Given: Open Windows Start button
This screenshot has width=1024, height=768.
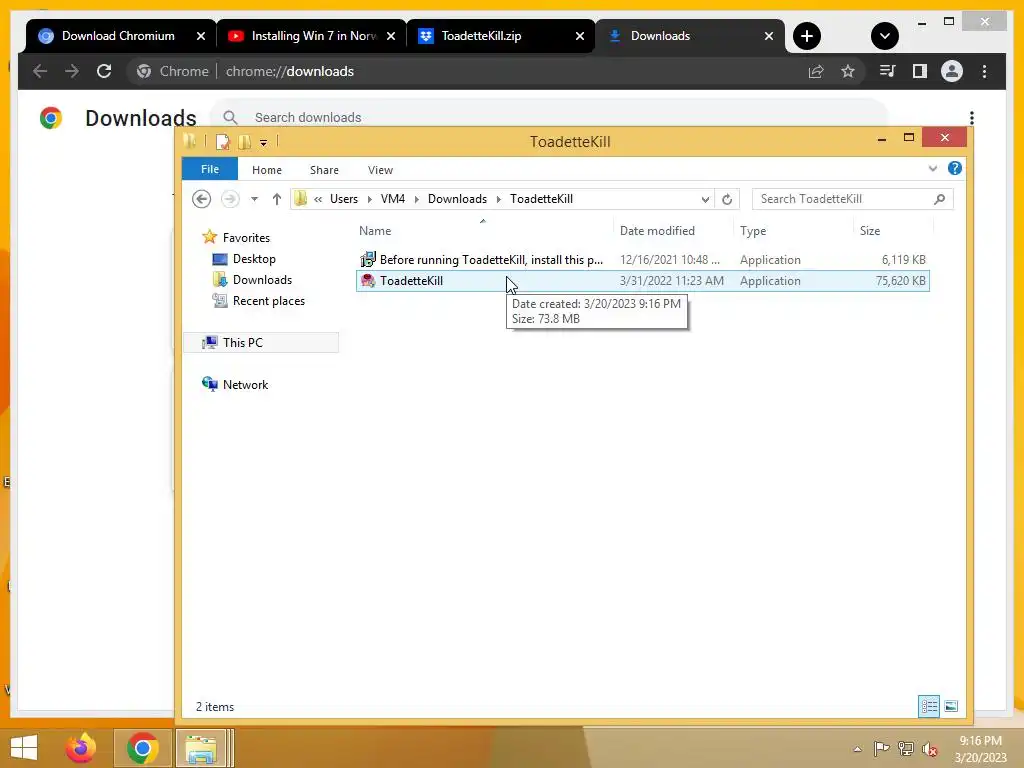Looking at the screenshot, I should click(x=24, y=748).
